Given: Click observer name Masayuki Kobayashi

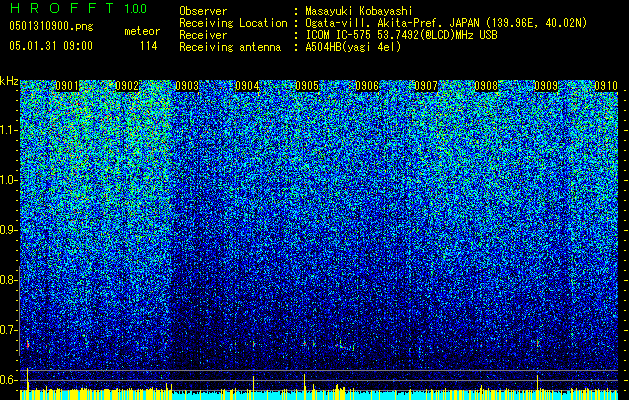Looking at the screenshot, I should (359, 11).
